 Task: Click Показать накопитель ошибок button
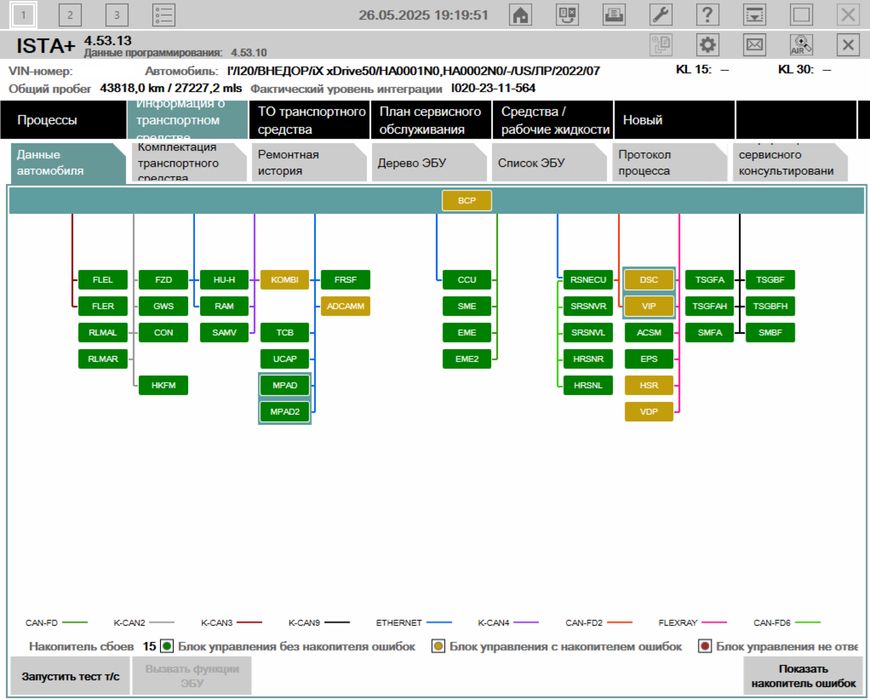coord(803,676)
